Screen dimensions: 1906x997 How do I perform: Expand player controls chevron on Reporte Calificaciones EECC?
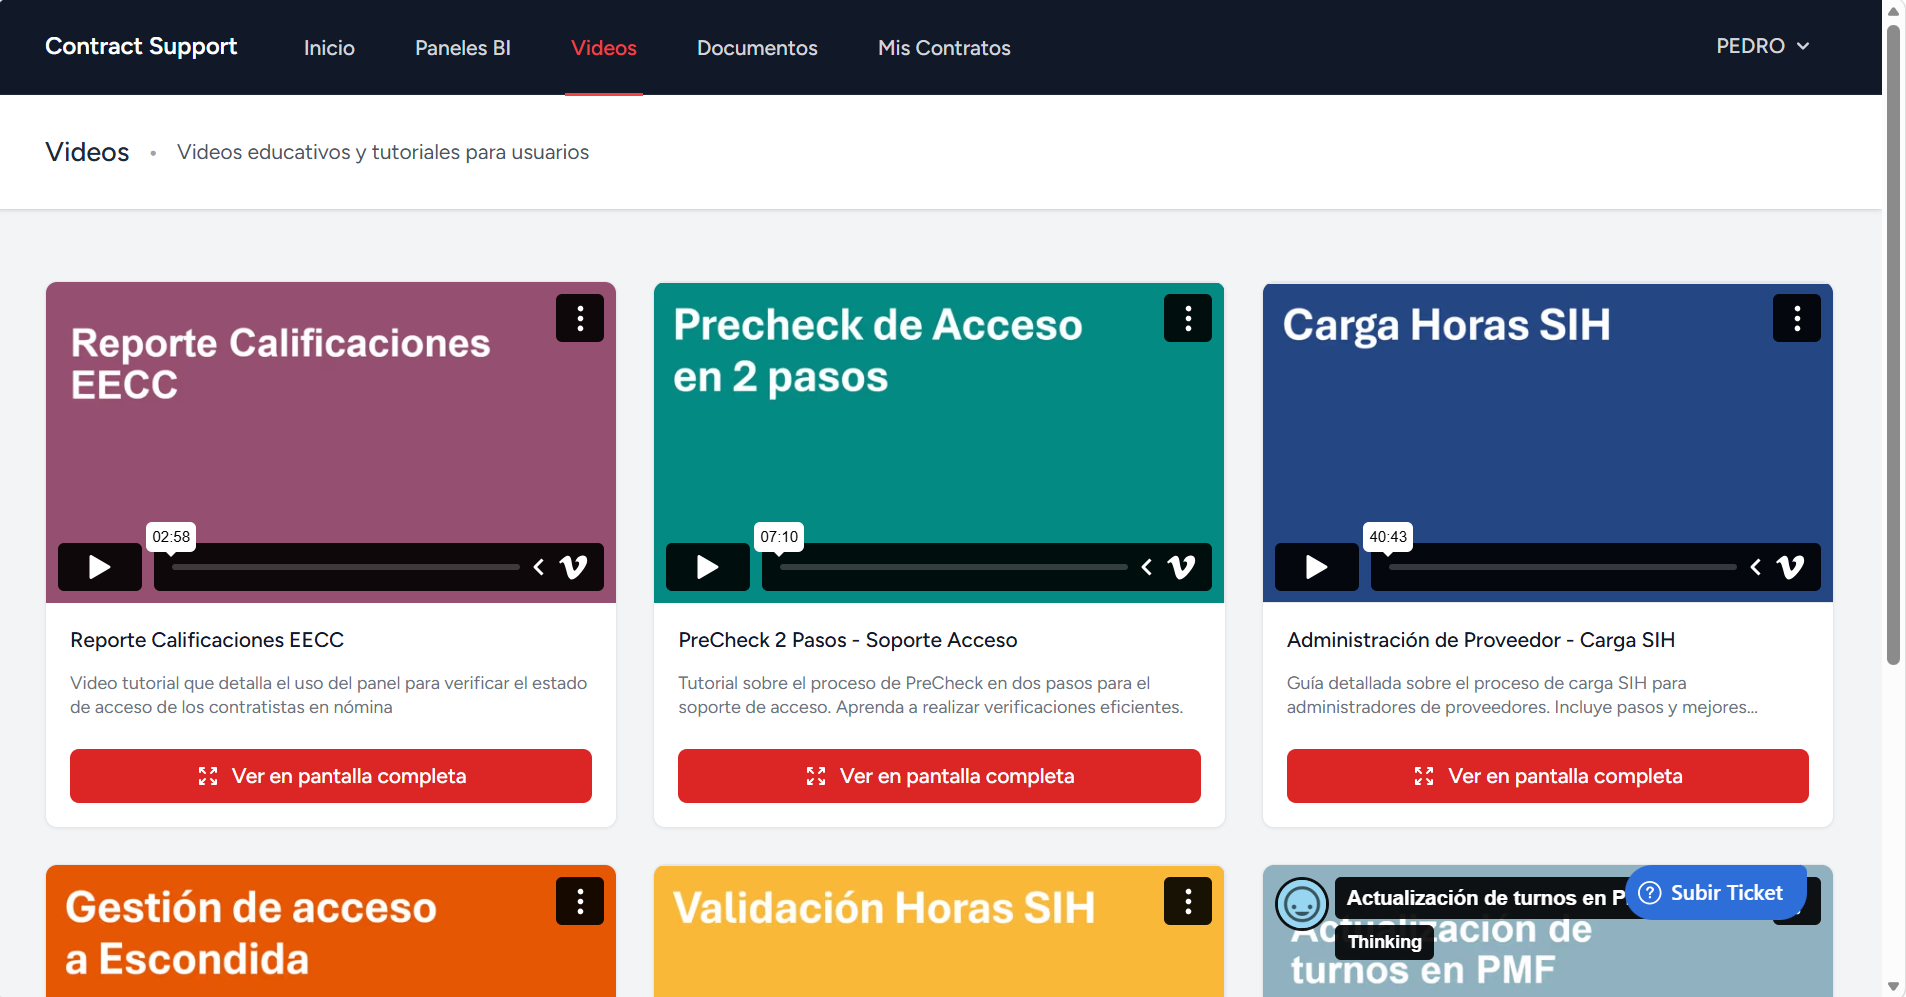(x=539, y=567)
